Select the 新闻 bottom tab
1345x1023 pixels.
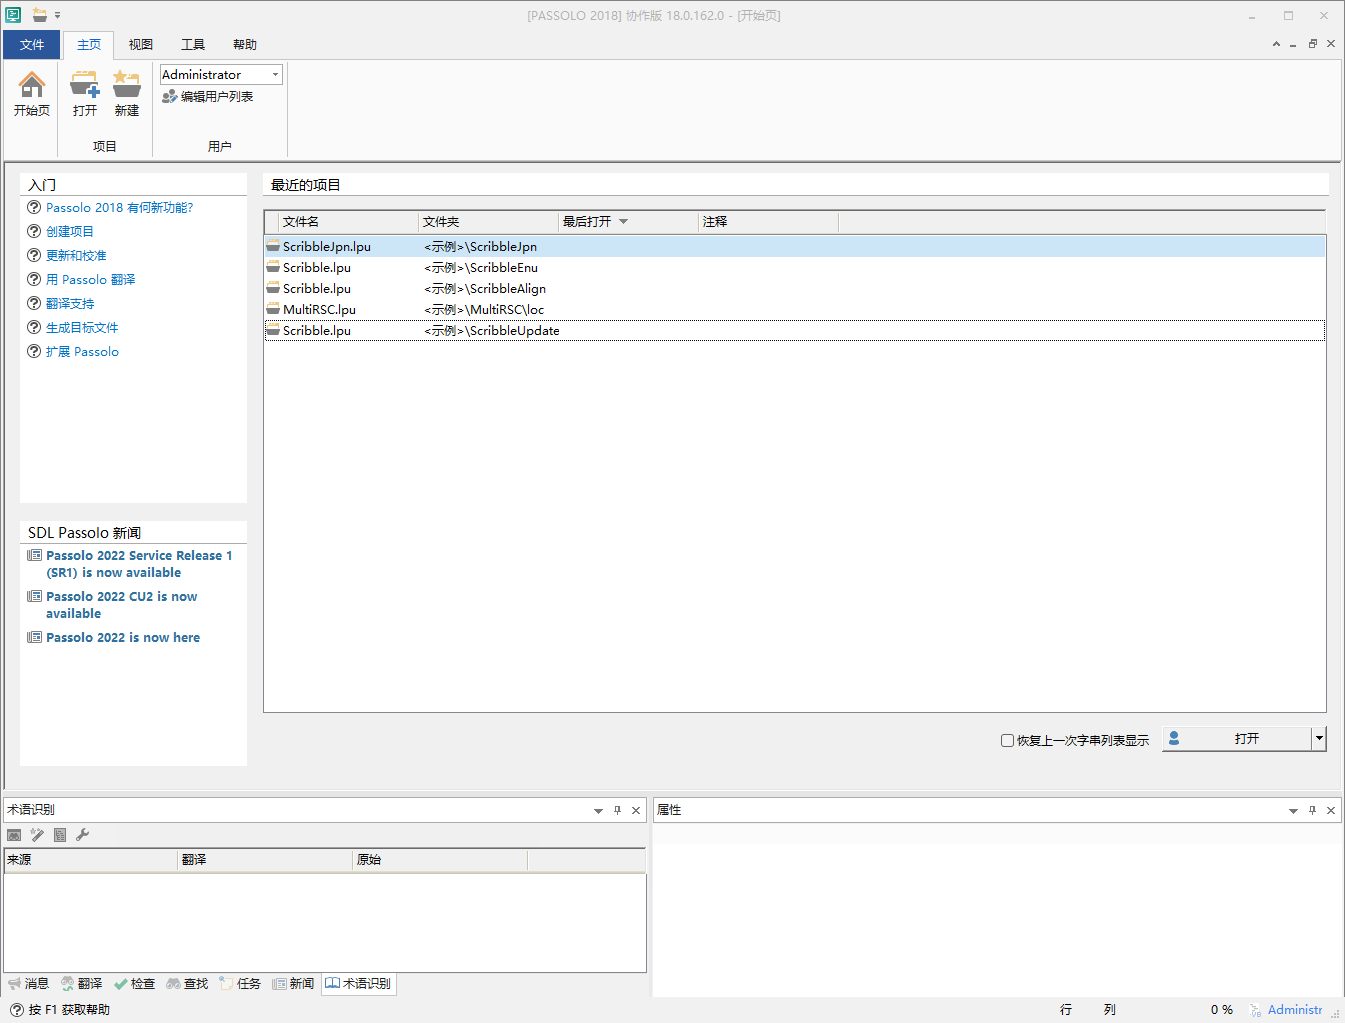click(x=293, y=984)
